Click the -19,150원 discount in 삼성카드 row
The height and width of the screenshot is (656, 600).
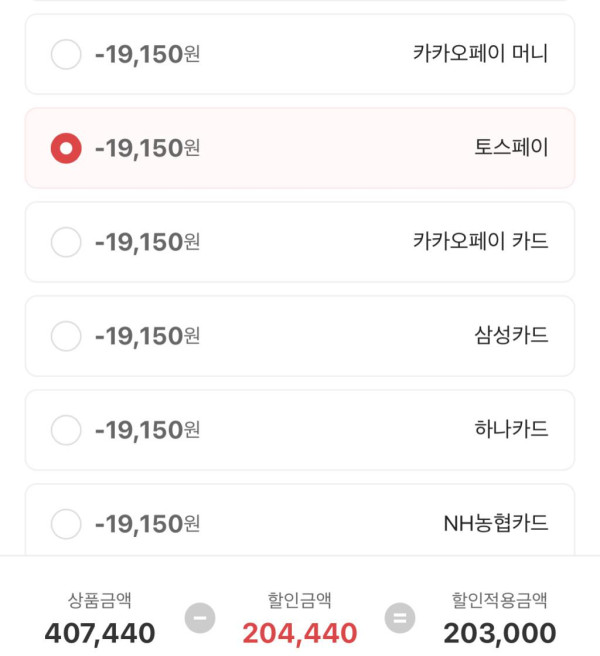coord(147,336)
